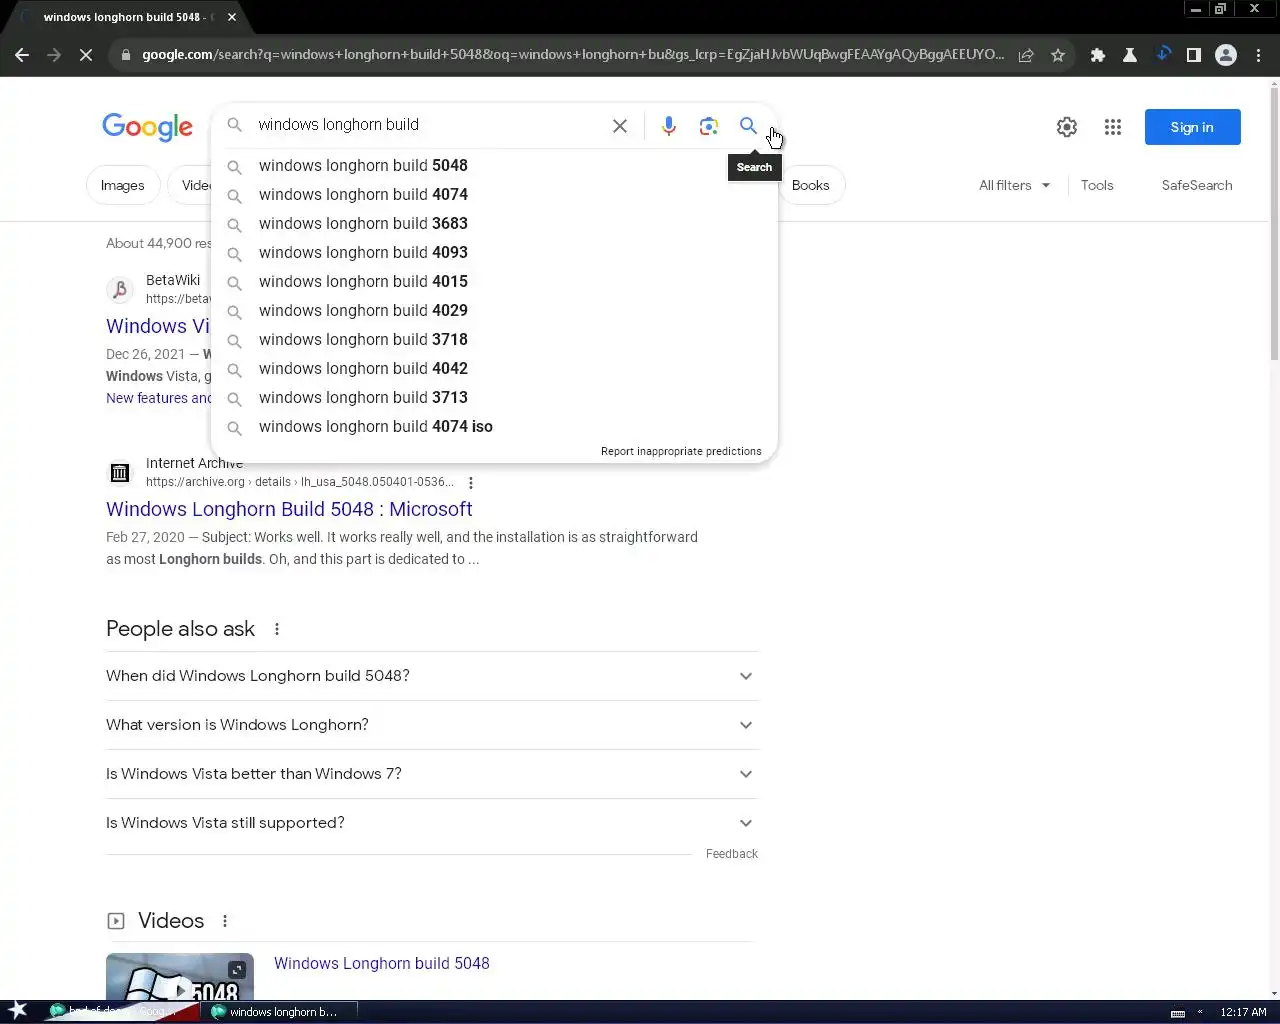Expand 'When did Windows Longhorn build 5048?'
Screen dimensions: 1280x1024
pyautogui.click(x=432, y=676)
